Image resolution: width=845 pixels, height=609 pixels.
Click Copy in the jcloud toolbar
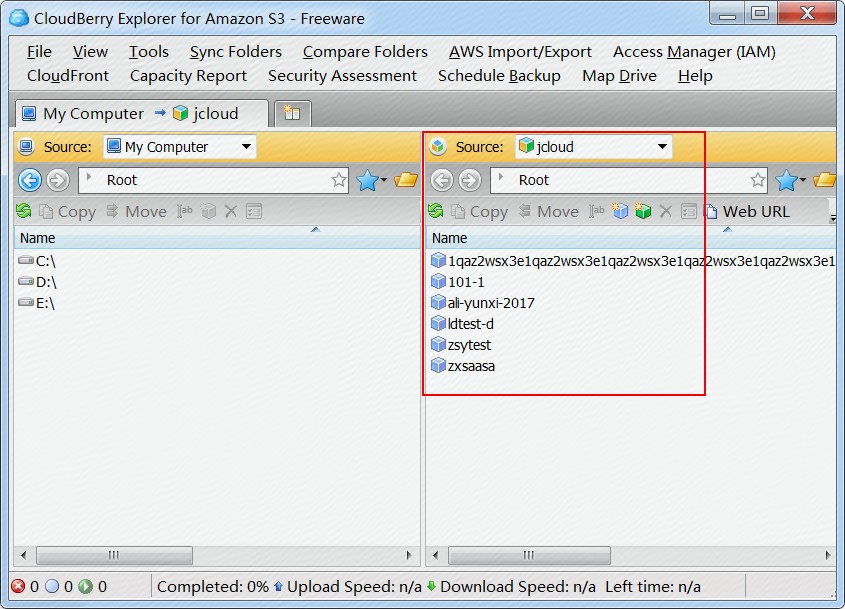(480, 211)
